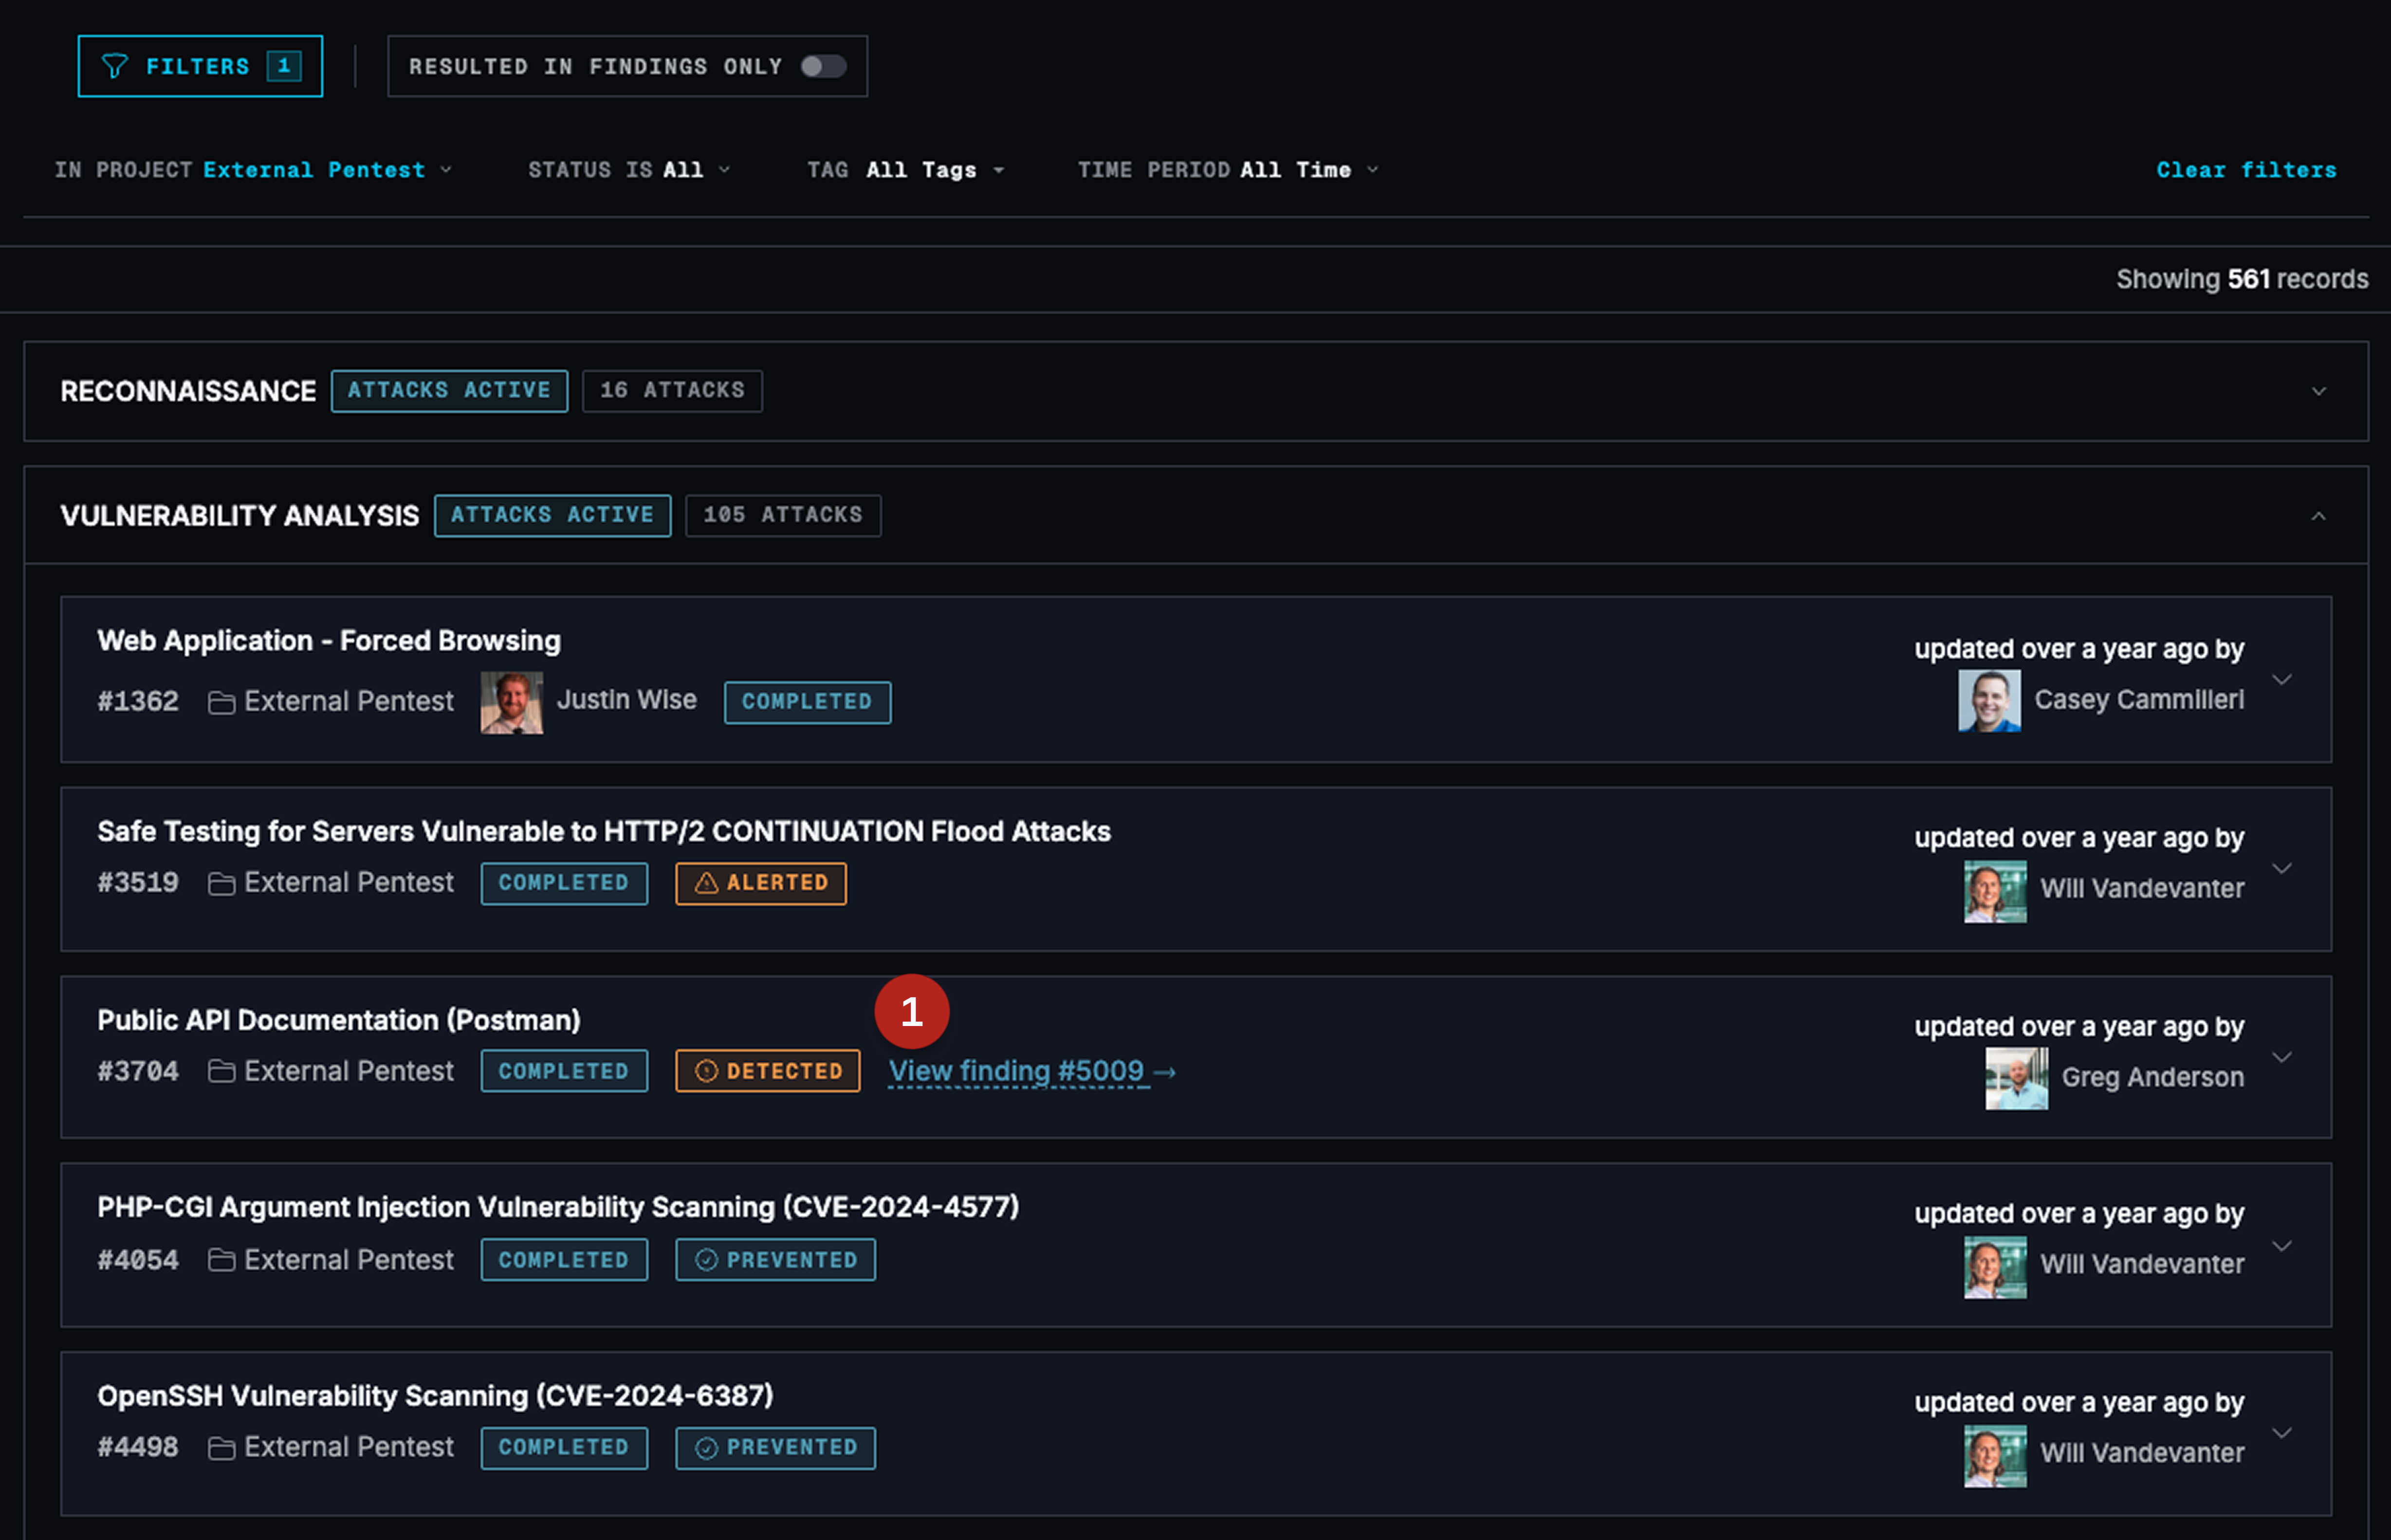
Task: Open View finding #5009 link
Action: pos(1032,1071)
